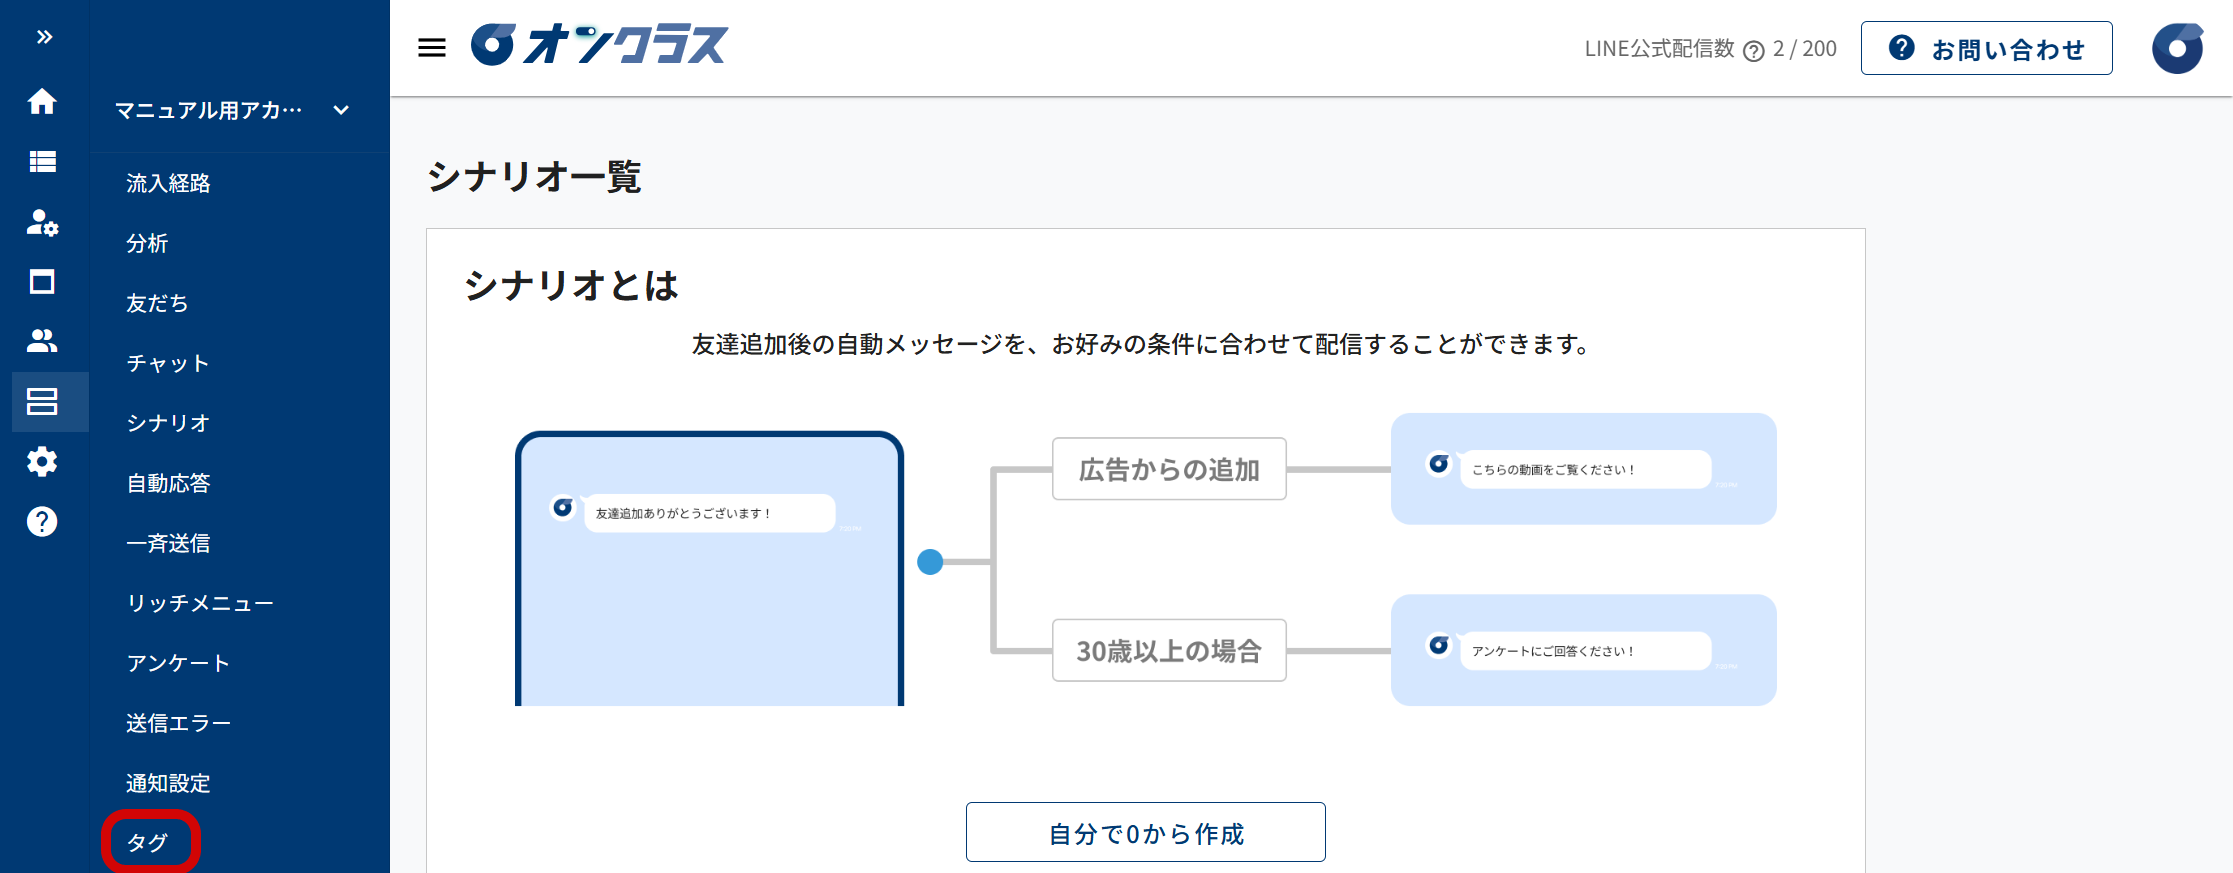Select the window square icon in the sidebar
2233x873 pixels.
[x=42, y=282]
